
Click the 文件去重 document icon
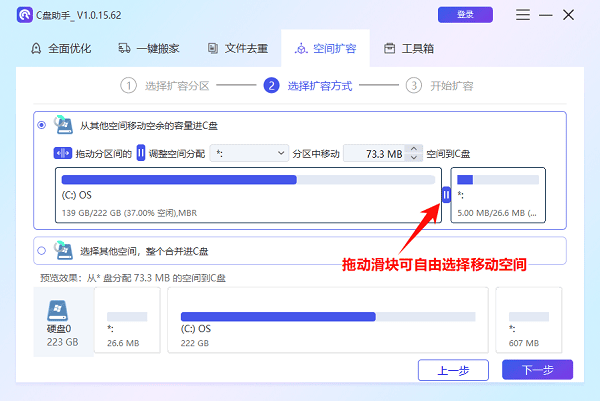213,48
